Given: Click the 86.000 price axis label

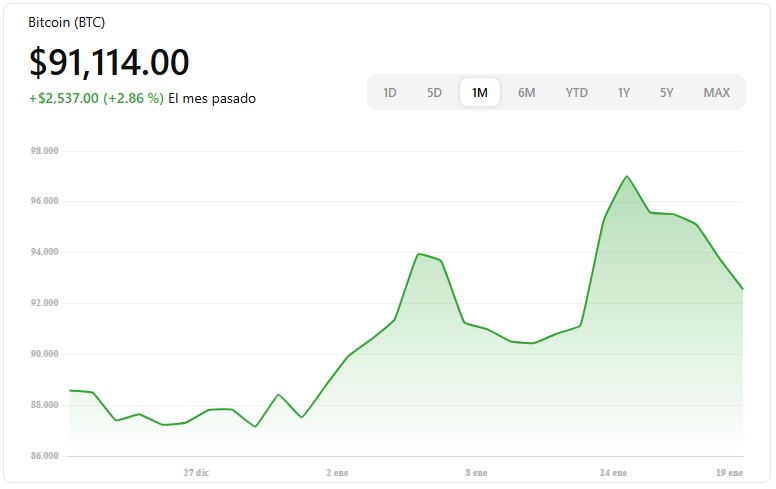Looking at the screenshot, I should pyautogui.click(x=45, y=456).
